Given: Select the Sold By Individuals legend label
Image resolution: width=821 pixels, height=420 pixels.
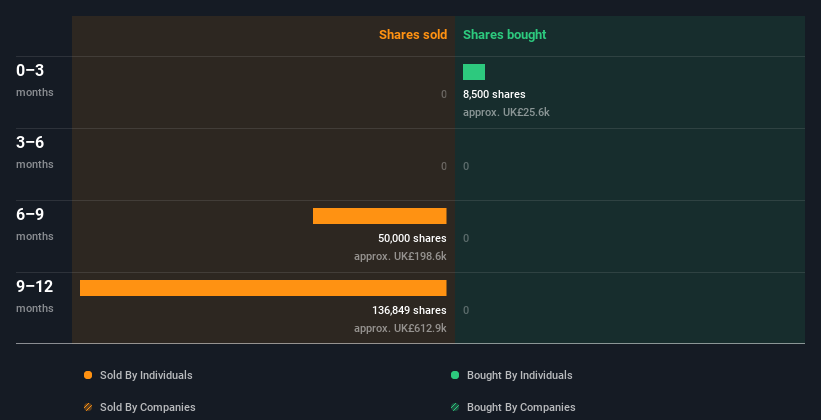Looking at the screenshot, I should (x=146, y=375).
